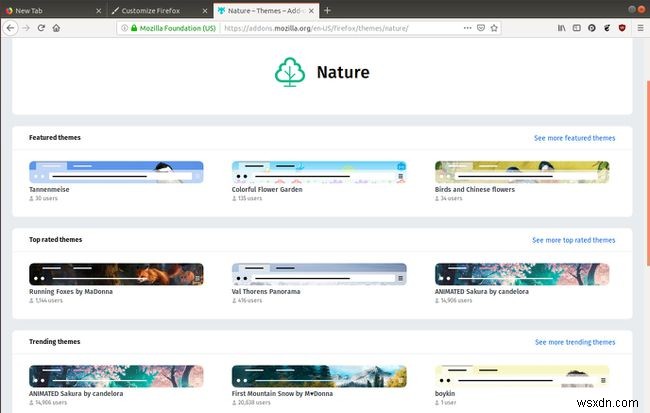
Task: Save page to Pocket
Action: click(481, 28)
